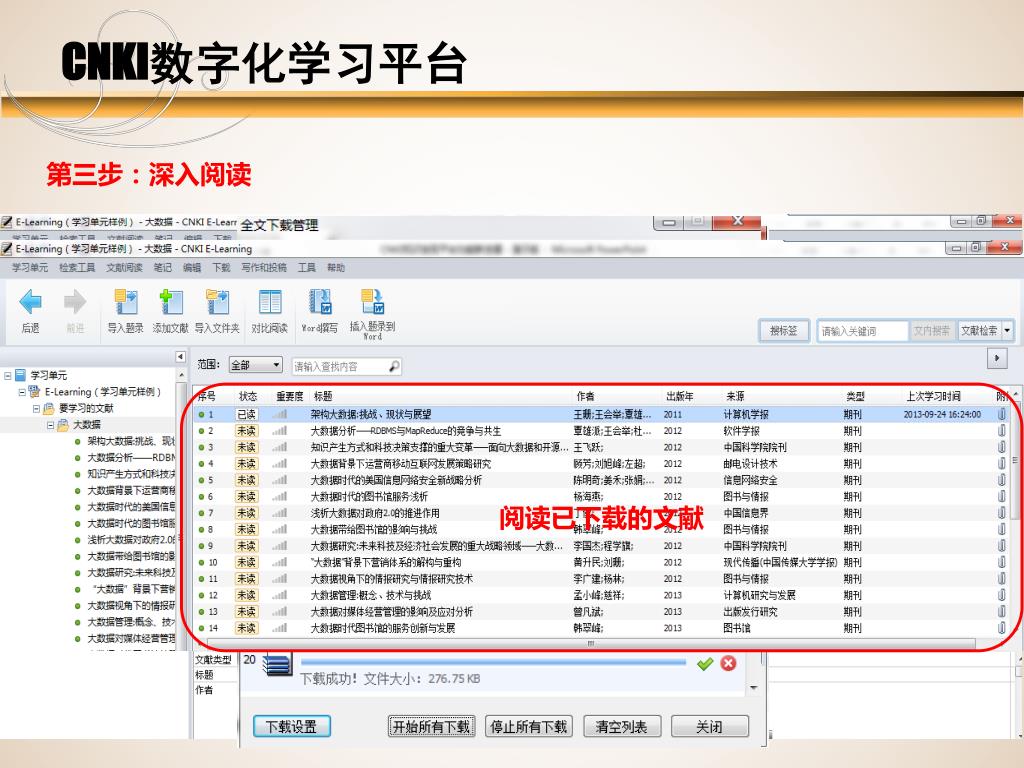Click the dropdown arrow below download item
Image resolution: width=1024 pixels, height=768 pixels.
click(754, 688)
